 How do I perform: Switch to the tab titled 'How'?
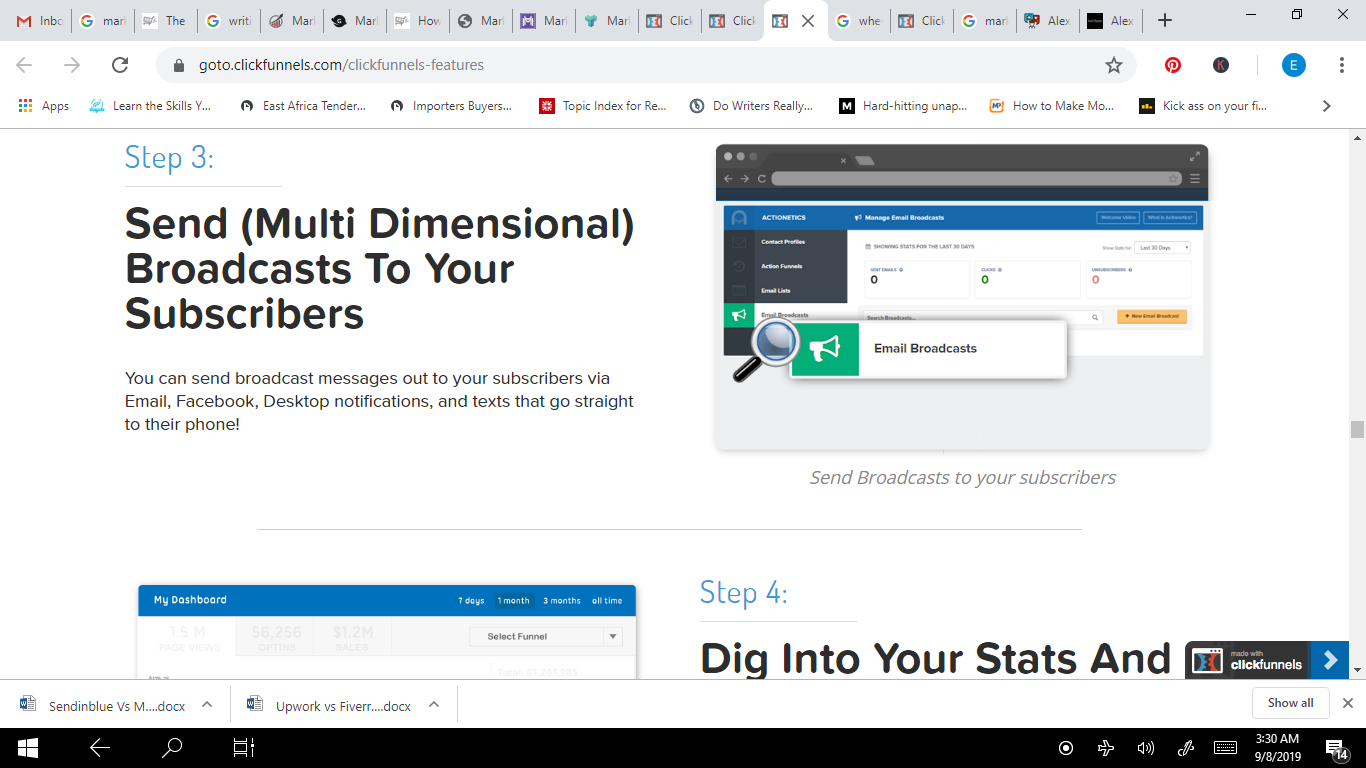(x=416, y=21)
